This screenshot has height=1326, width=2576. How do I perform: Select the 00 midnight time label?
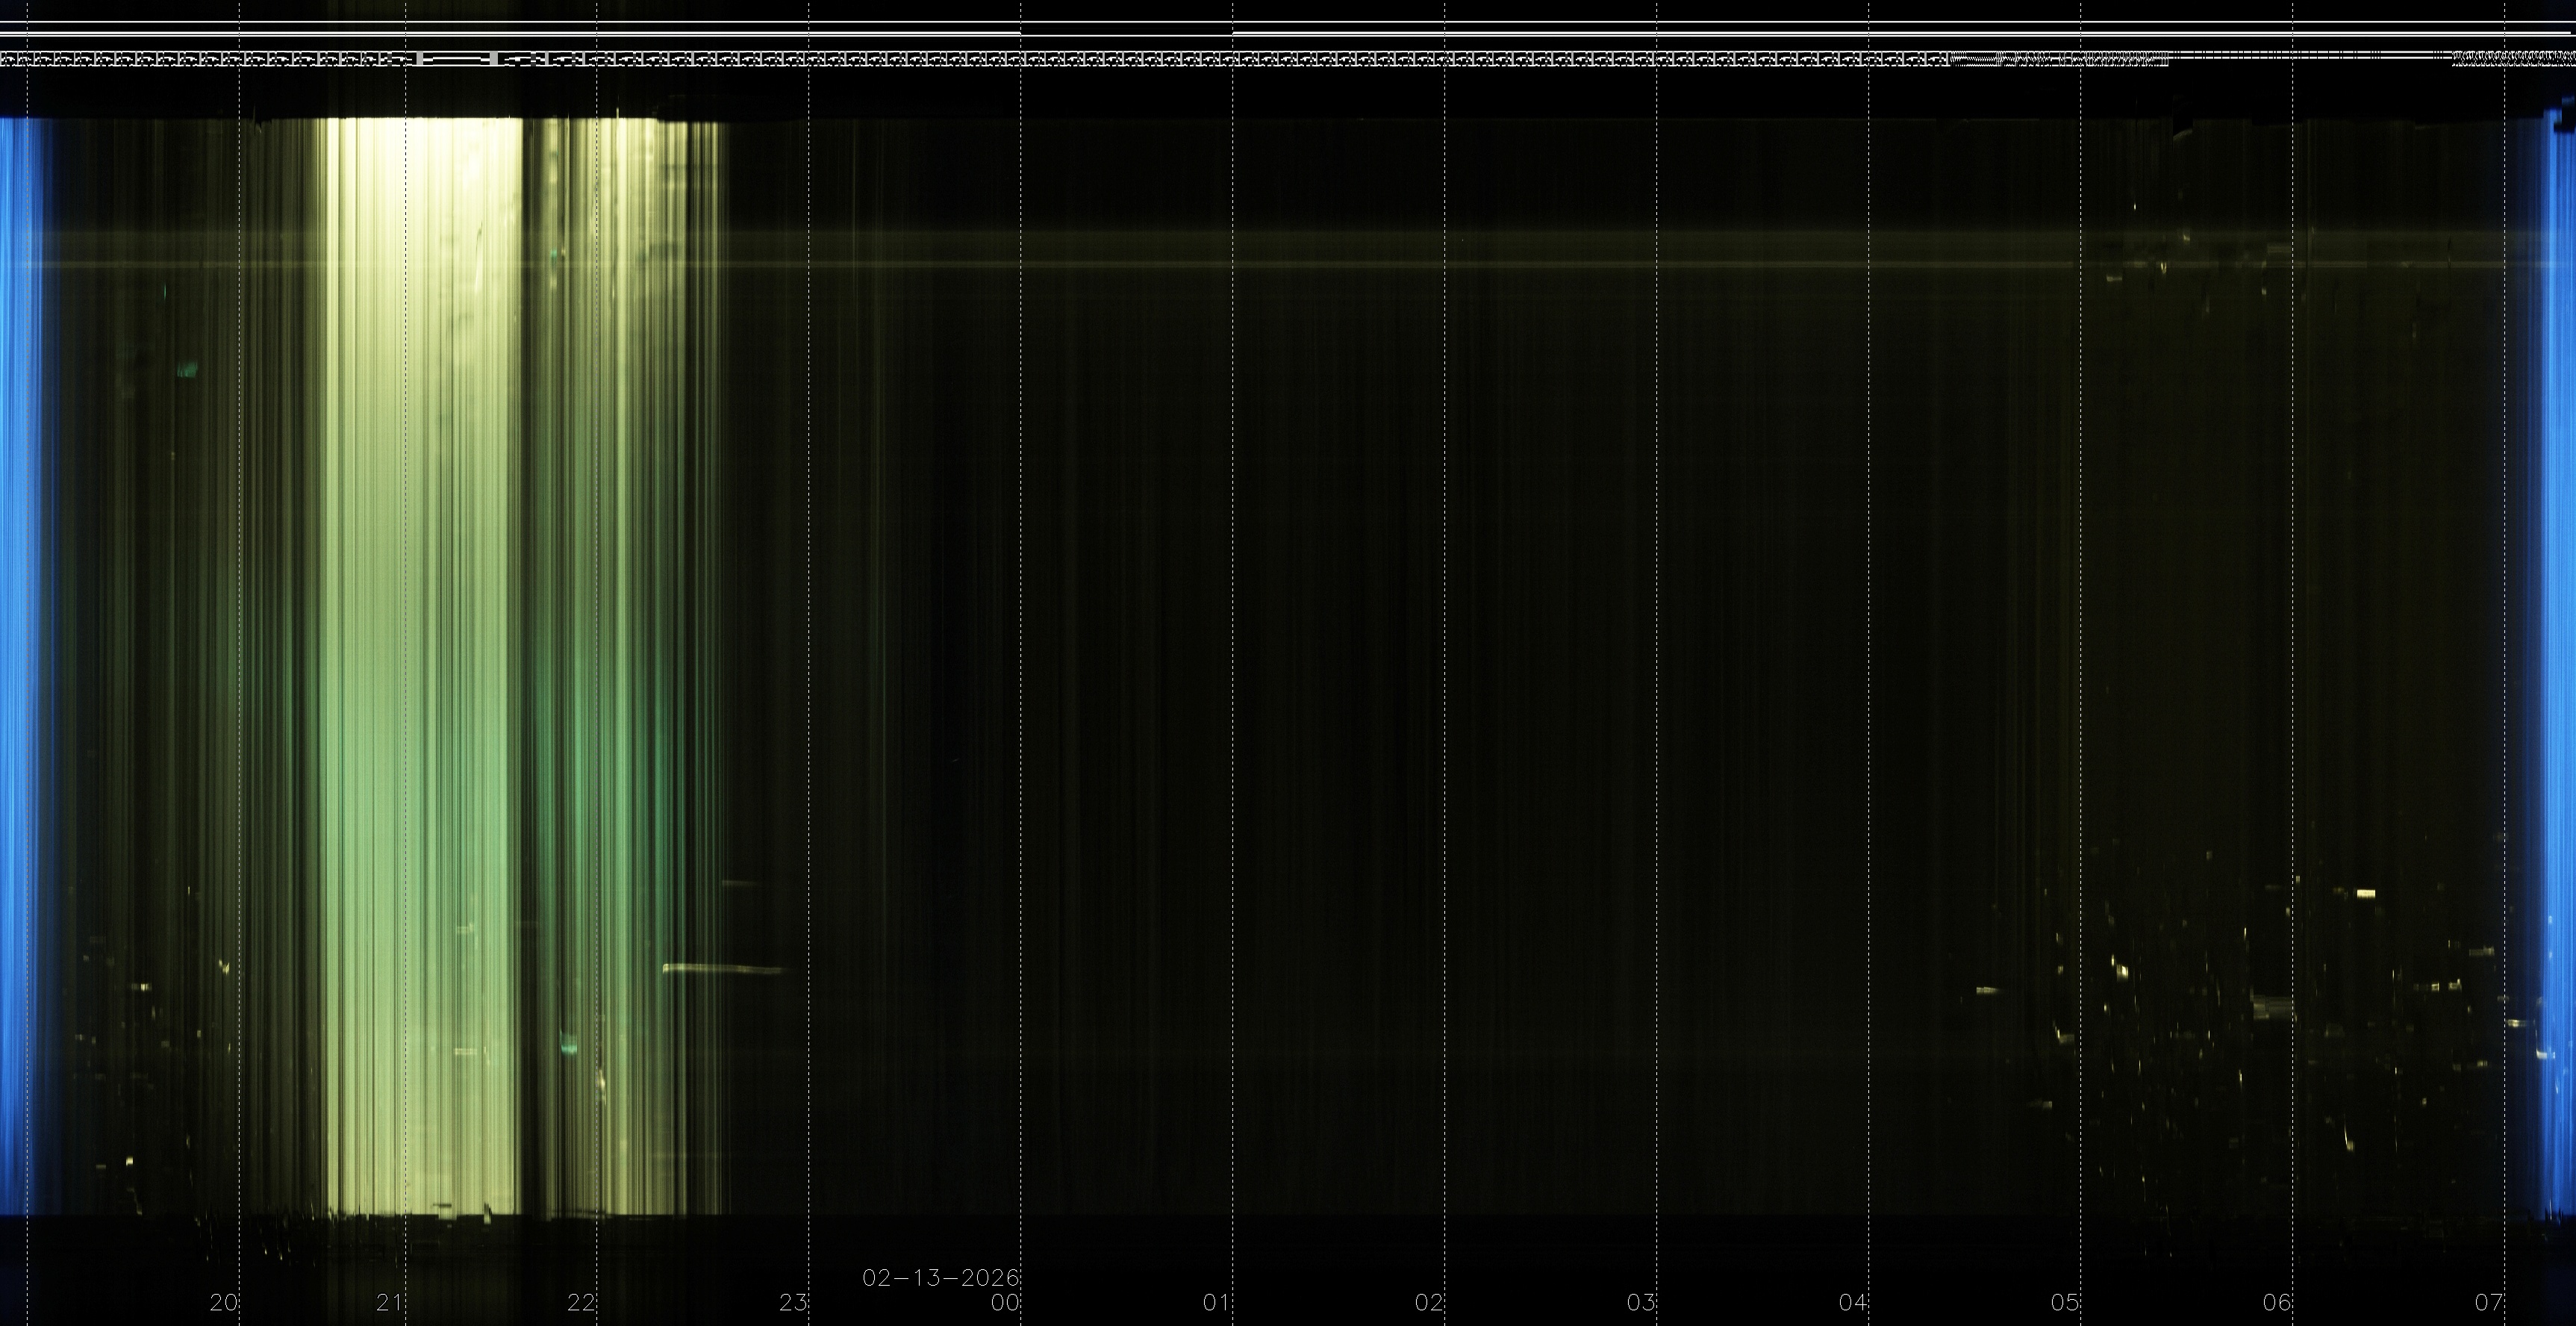pyautogui.click(x=1005, y=1302)
